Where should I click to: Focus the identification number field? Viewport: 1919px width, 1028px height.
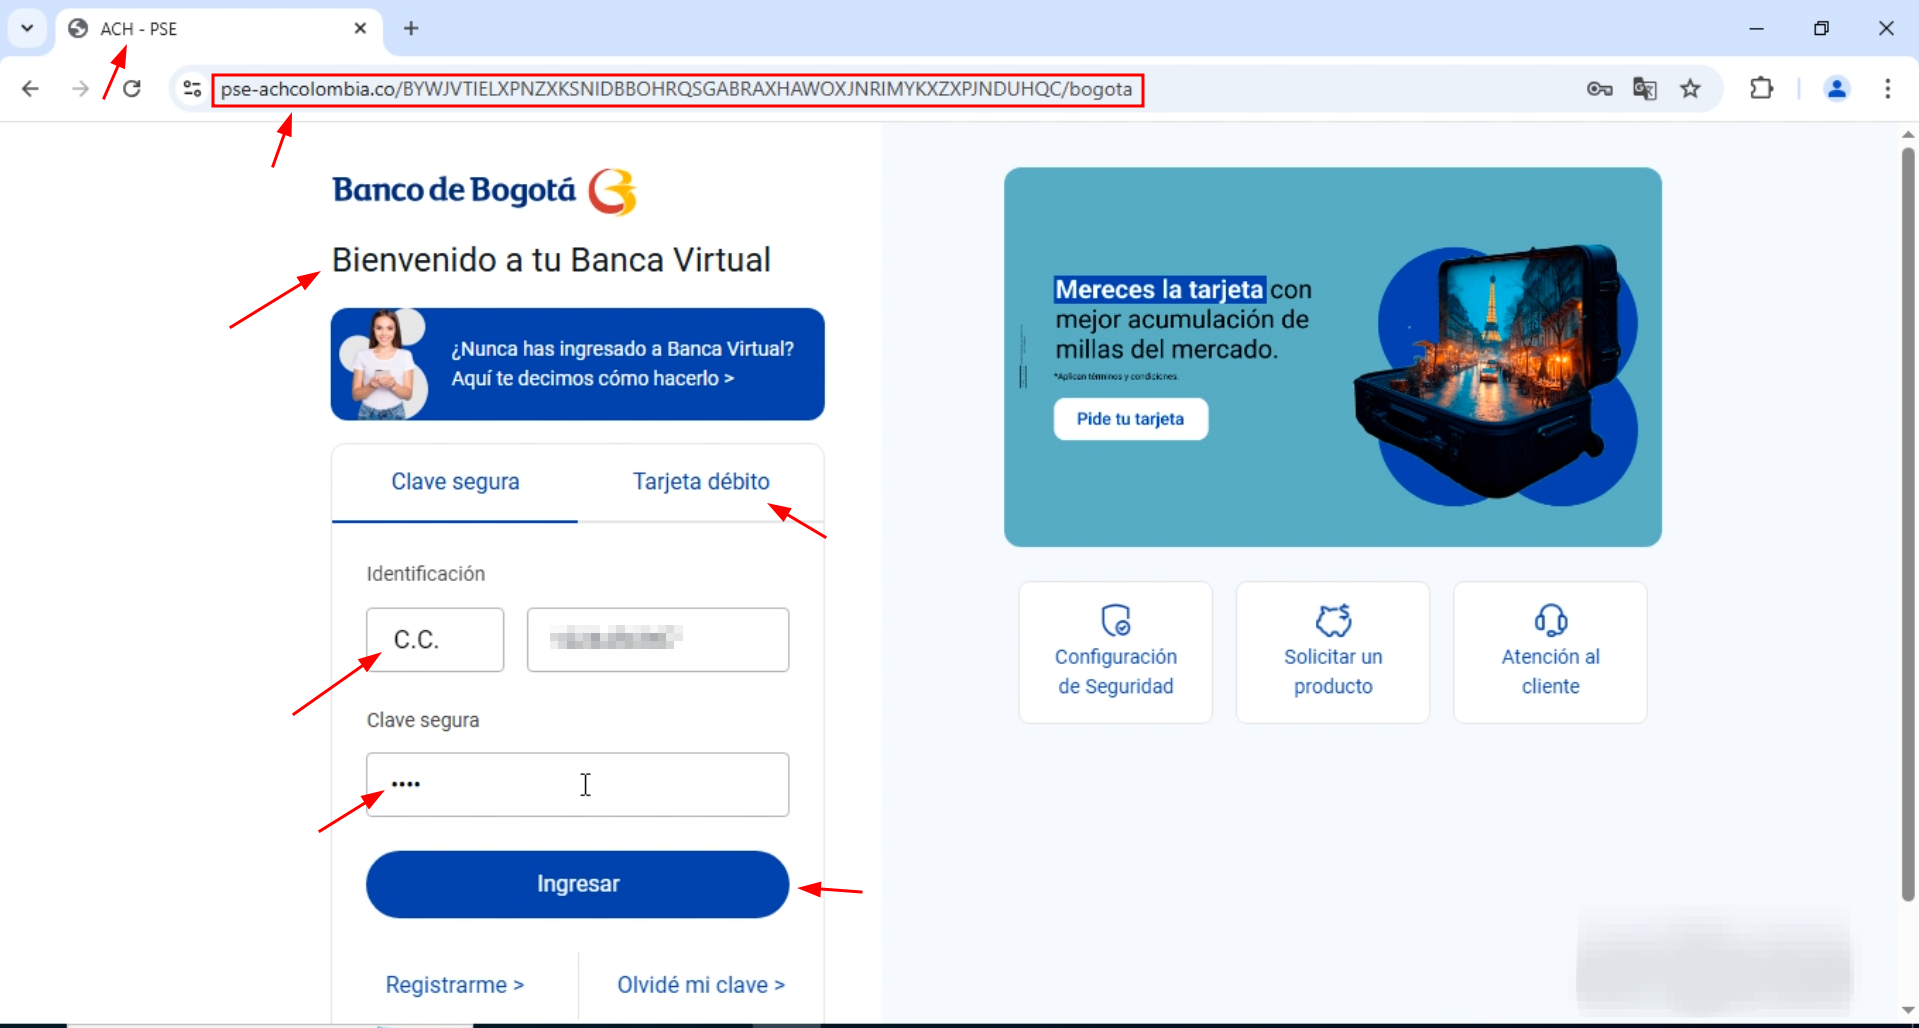[658, 640]
